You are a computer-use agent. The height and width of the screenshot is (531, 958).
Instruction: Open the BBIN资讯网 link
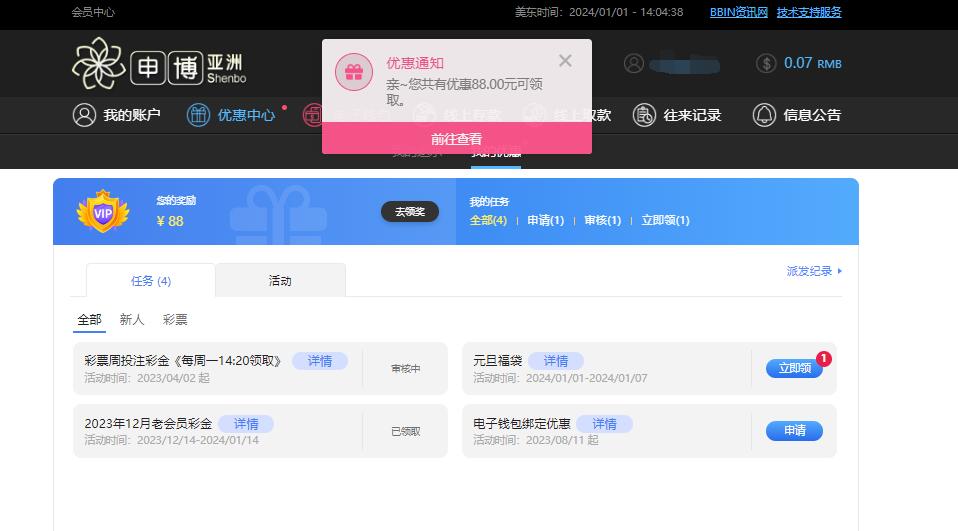(x=738, y=12)
